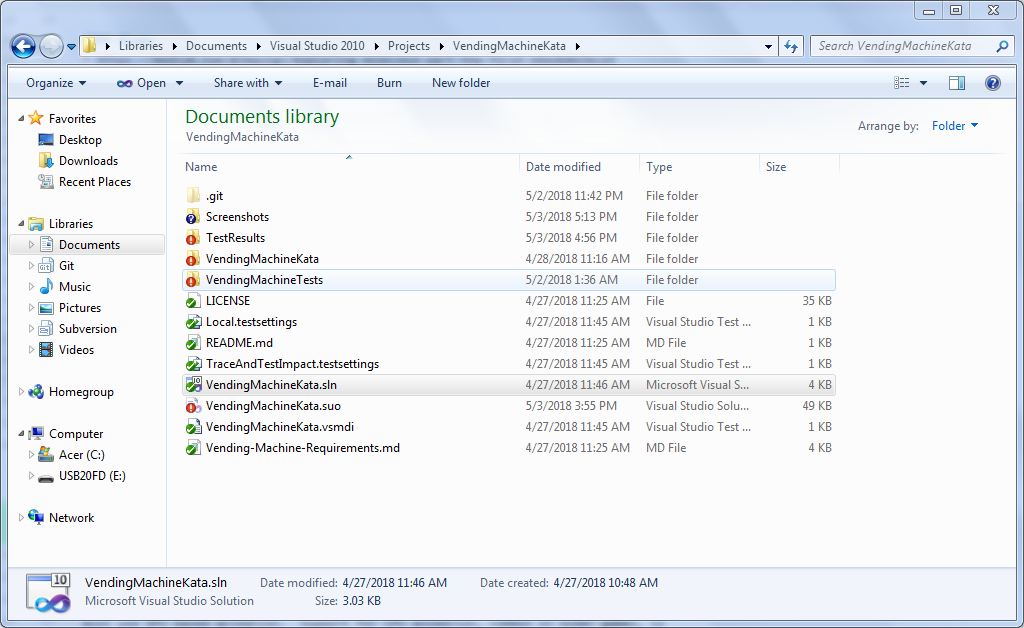Select the VendingMachineKata.vsmdi file icon
Image resolution: width=1024 pixels, height=628 pixels.
pos(193,426)
